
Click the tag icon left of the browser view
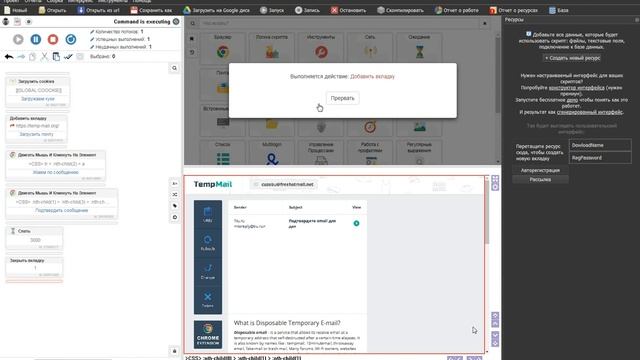coord(175,206)
